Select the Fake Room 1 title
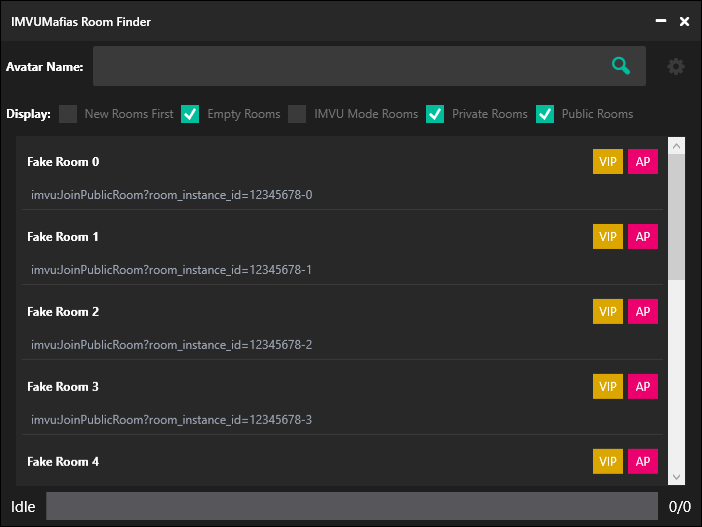The image size is (702, 527). click(63, 236)
